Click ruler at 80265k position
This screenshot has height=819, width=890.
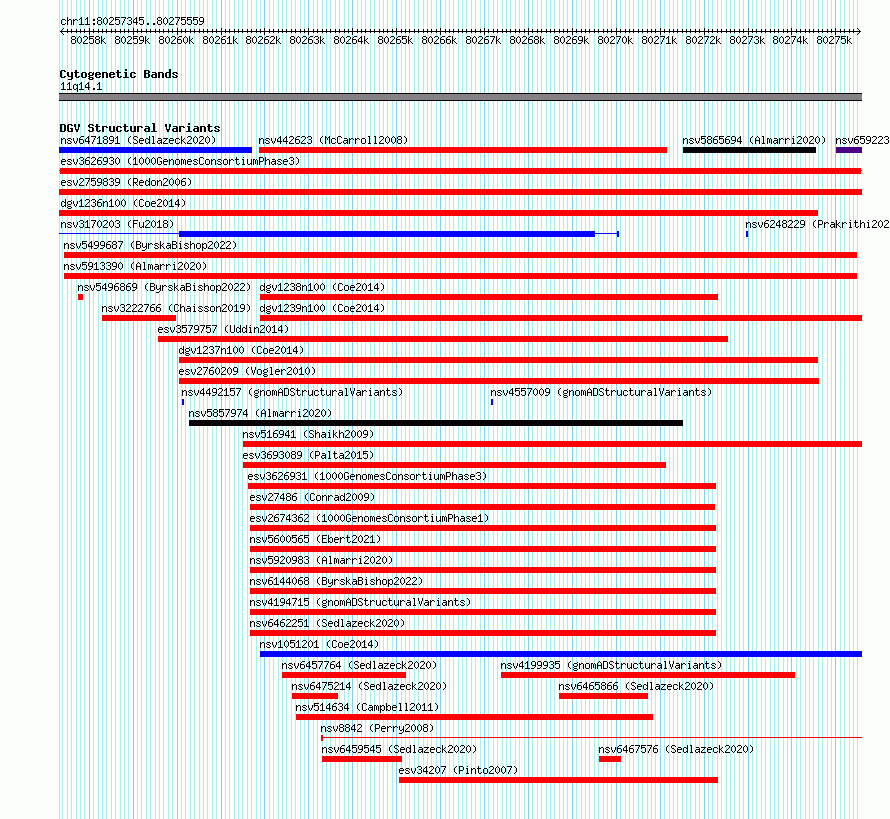pyautogui.click(x=395, y=40)
